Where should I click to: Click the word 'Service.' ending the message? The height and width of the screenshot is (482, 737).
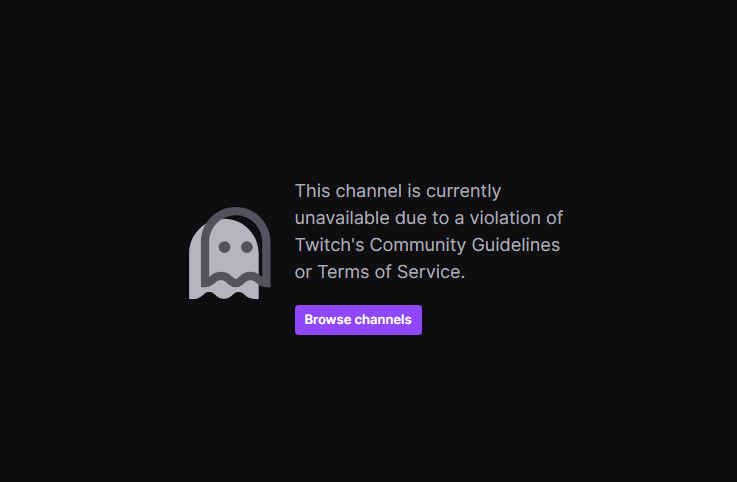click(x=431, y=272)
